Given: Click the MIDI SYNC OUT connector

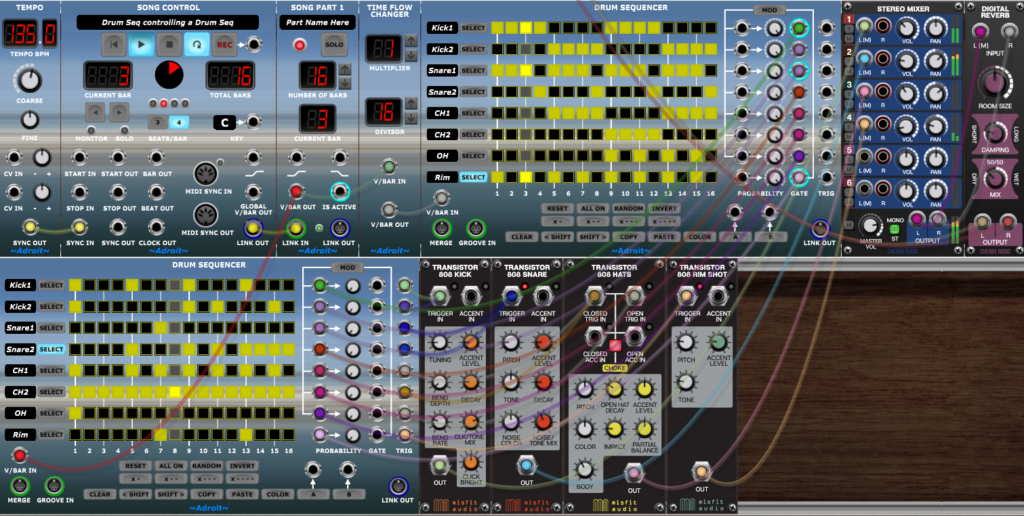Looking at the screenshot, I should pos(206,216).
